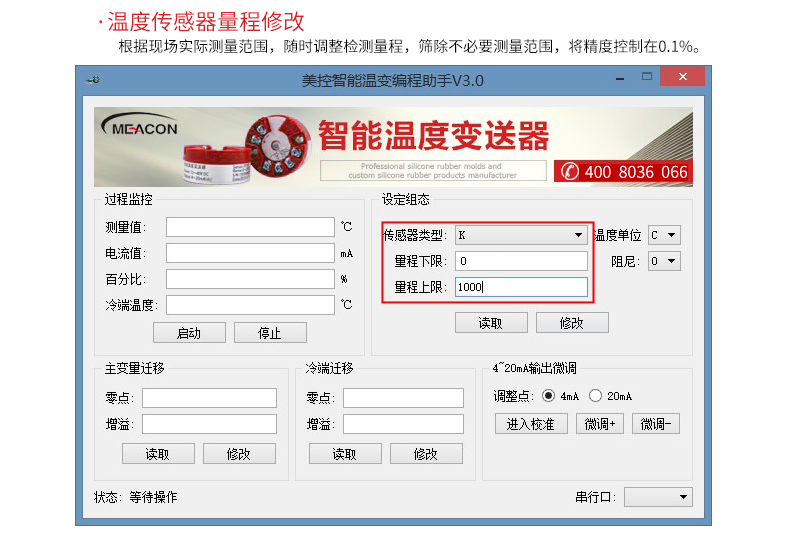Select the 20mA adjustment point radio button
Screen dimensions: 790x555
[596, 395]
